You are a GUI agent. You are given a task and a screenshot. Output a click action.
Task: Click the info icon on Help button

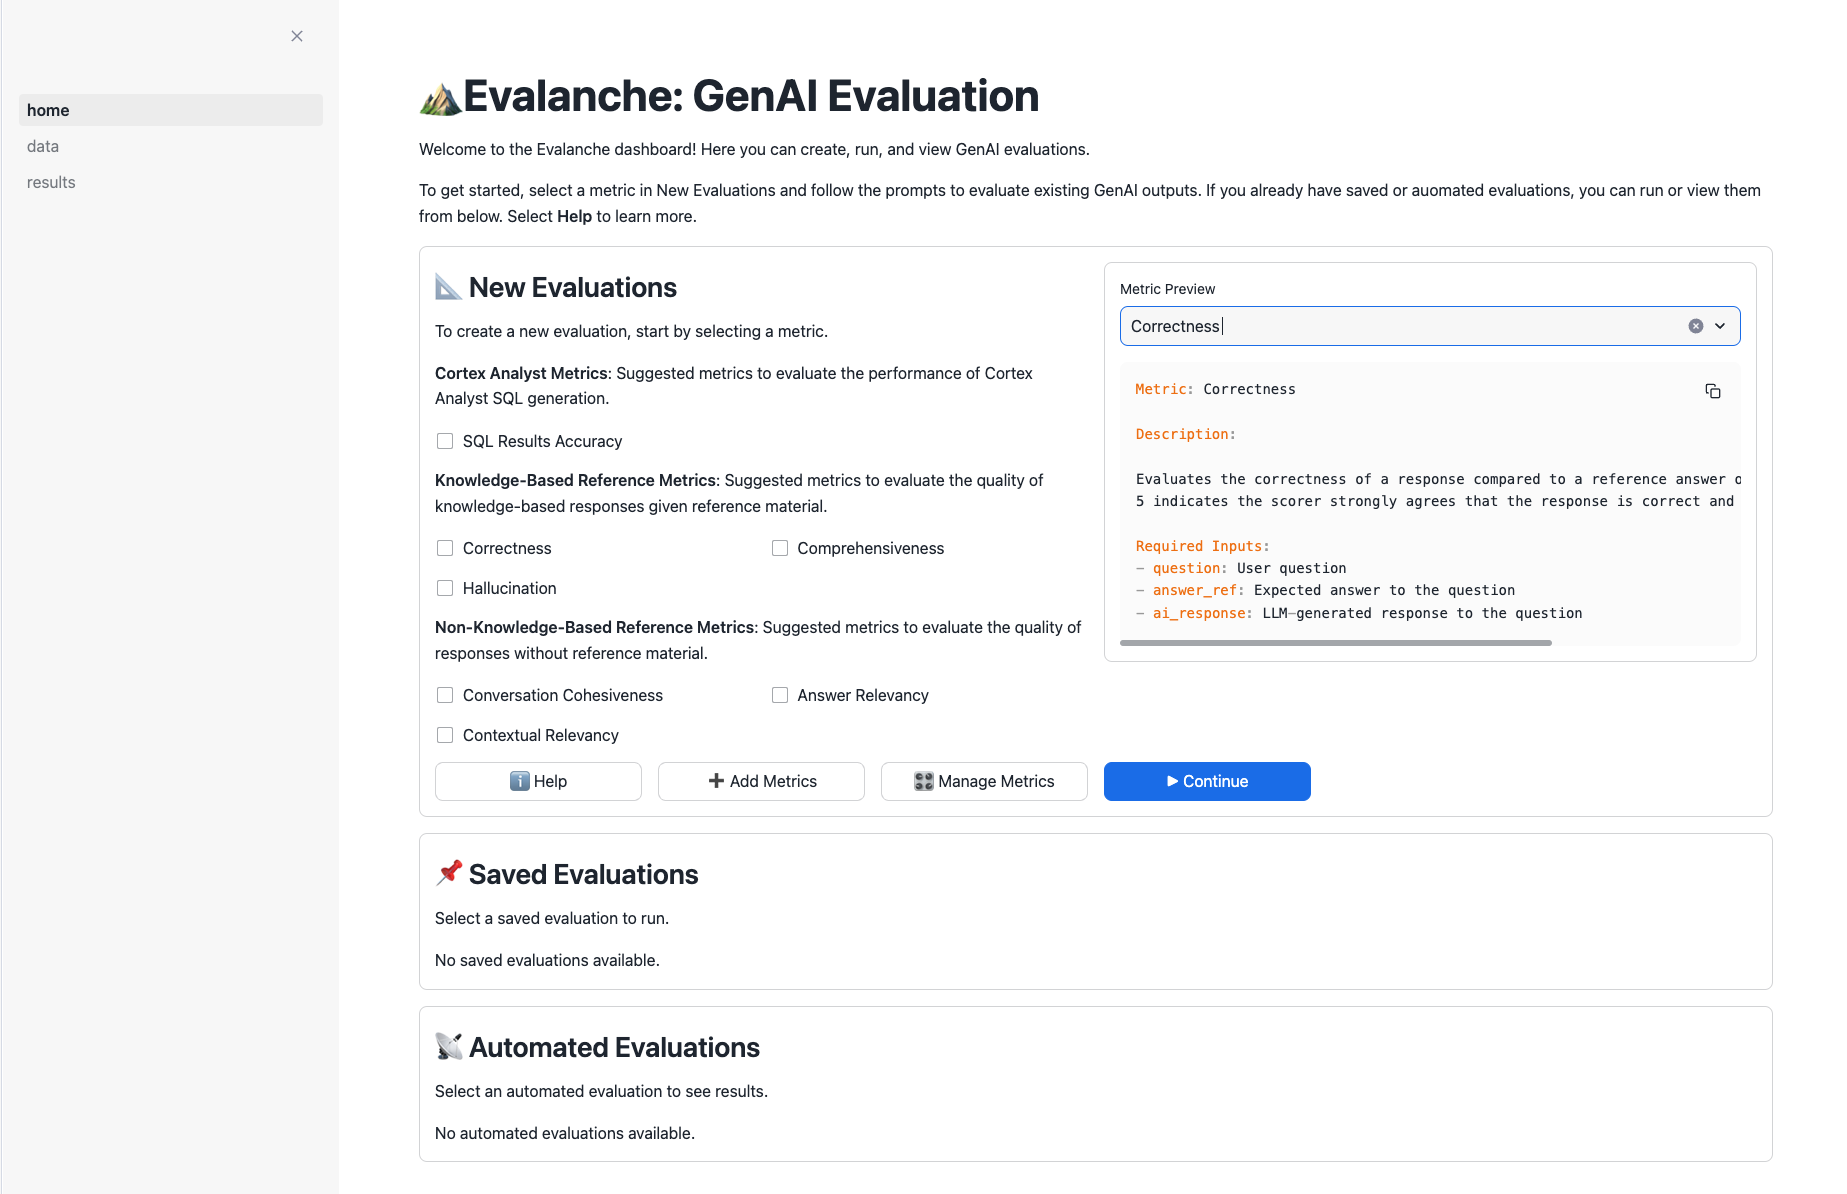[x=520, y=781]
